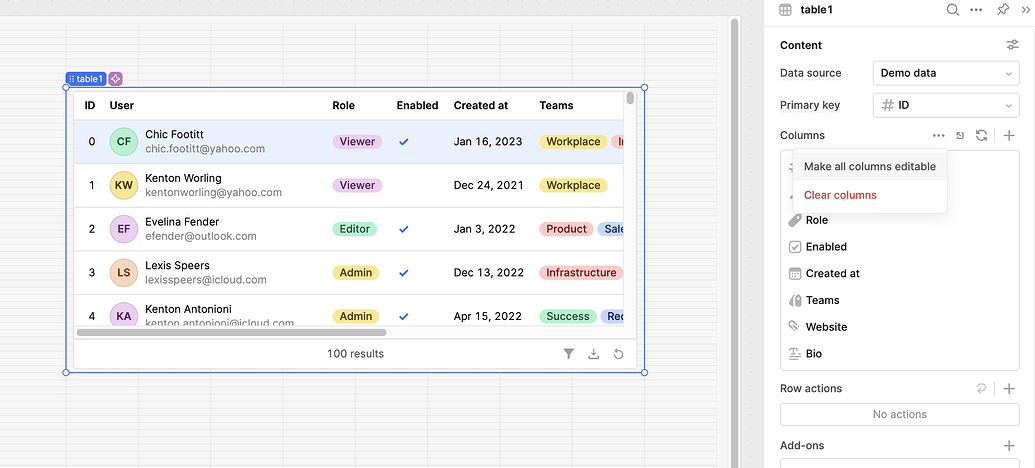Toggle Enabled checkmark in Evelina Fender row
1035x468 pixels.
(404, 229)
